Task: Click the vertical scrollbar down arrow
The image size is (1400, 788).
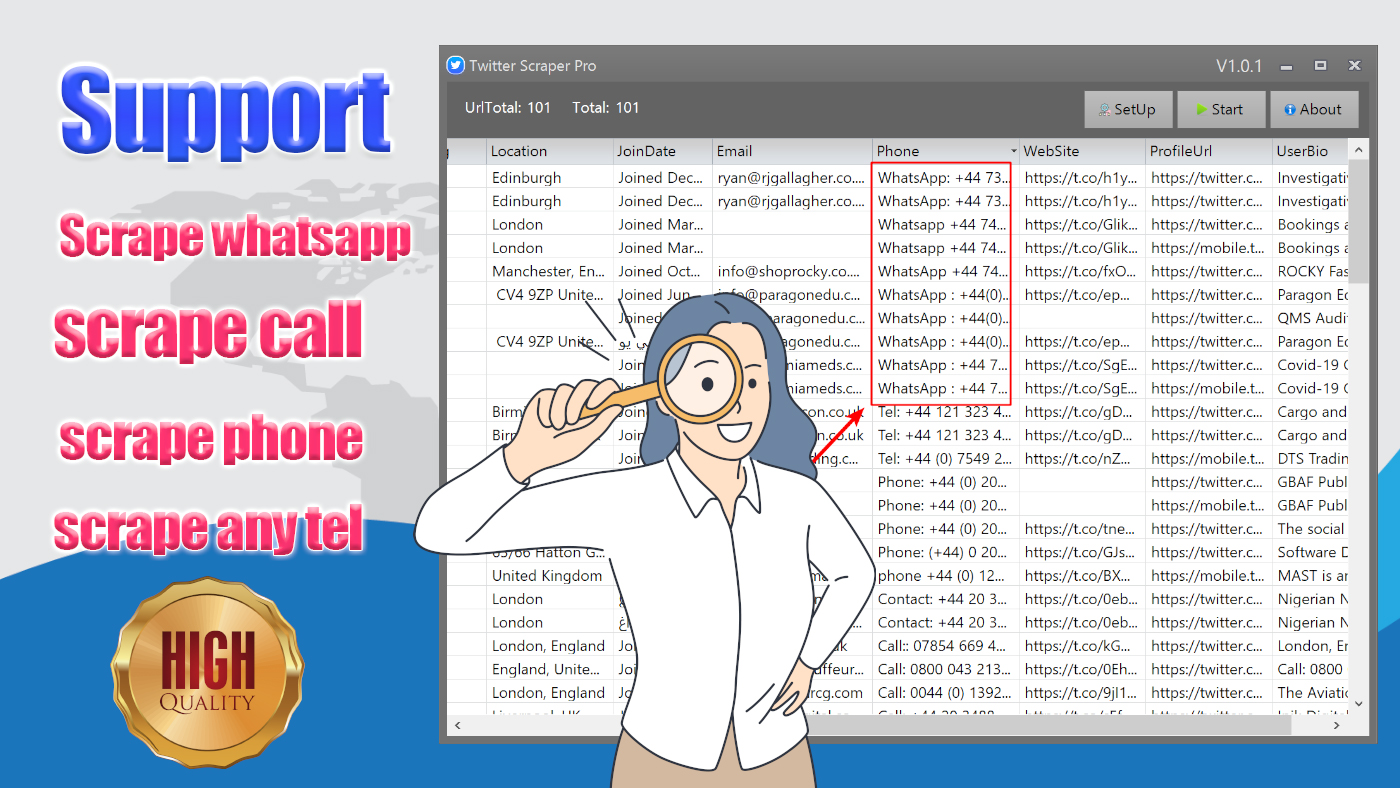Action: click(1358, 702)
